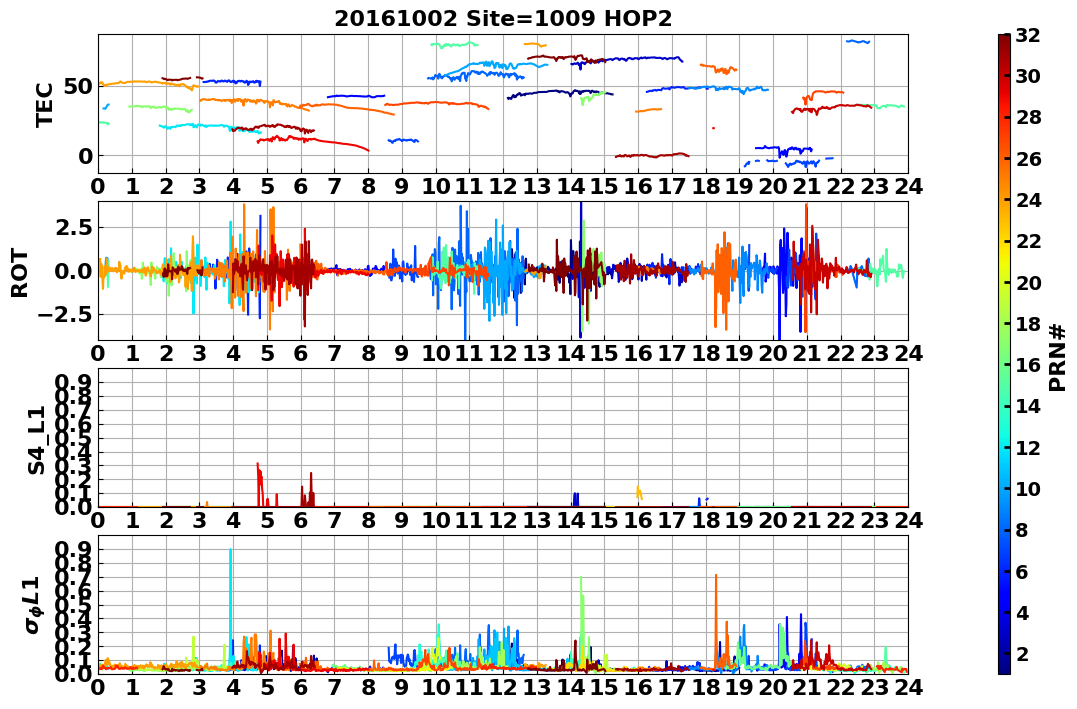Click the PRN# colorbar label

point(1058,357)
